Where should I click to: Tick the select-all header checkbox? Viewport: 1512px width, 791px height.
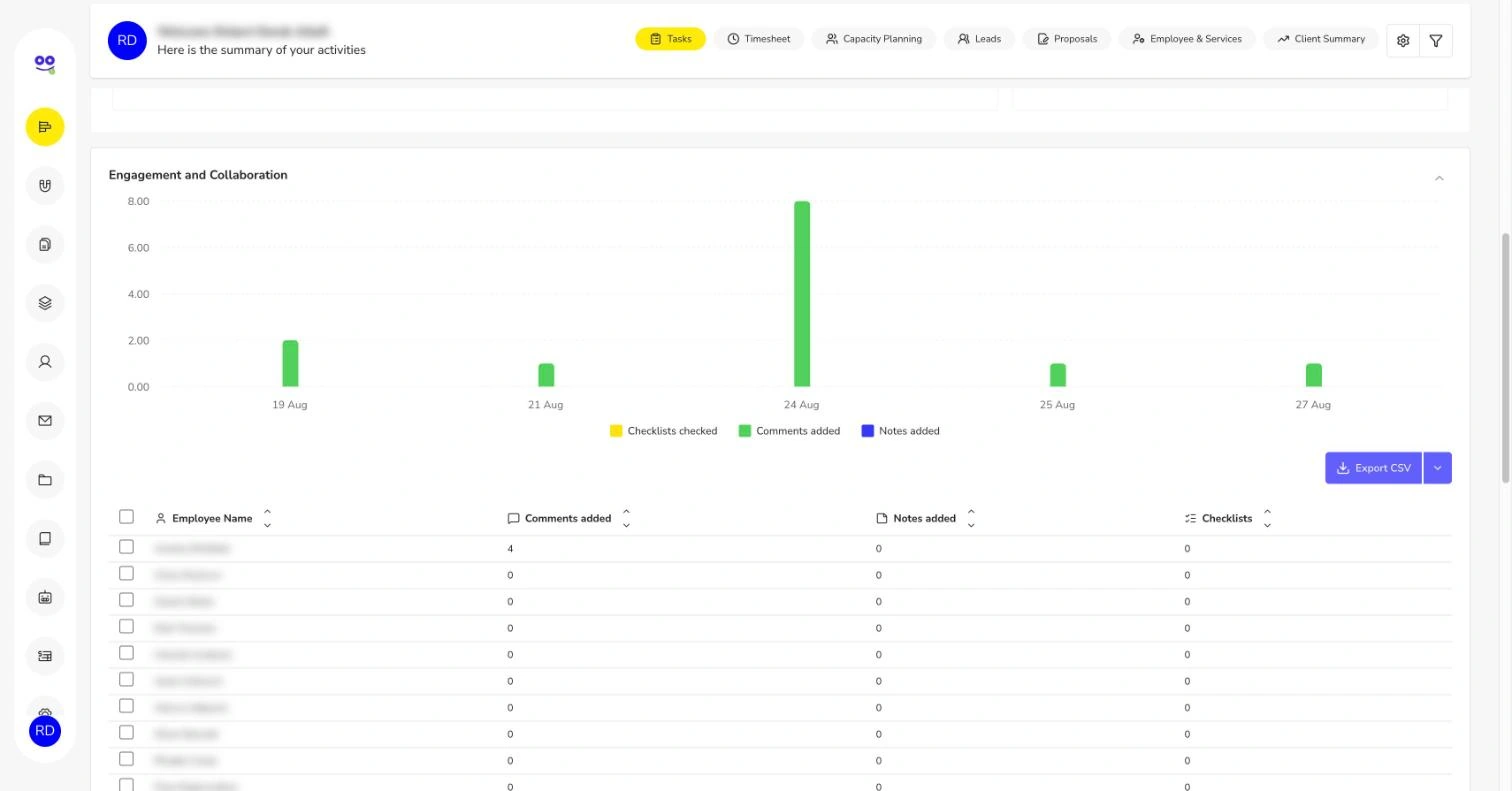click(126, 517)
